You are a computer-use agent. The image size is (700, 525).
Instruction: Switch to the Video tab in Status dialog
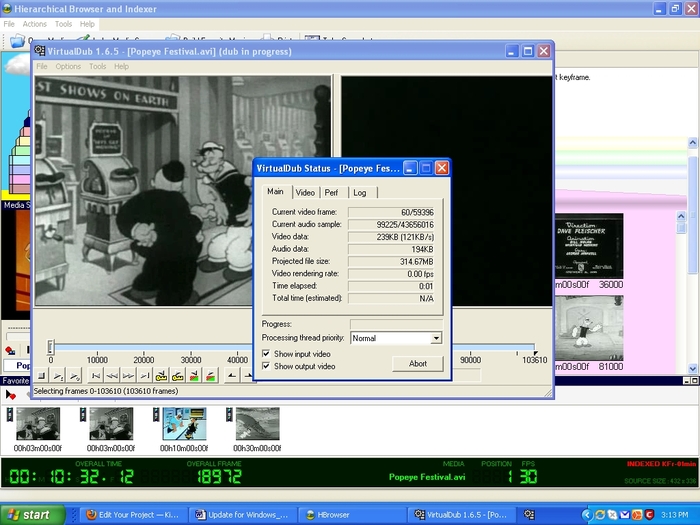305,192
